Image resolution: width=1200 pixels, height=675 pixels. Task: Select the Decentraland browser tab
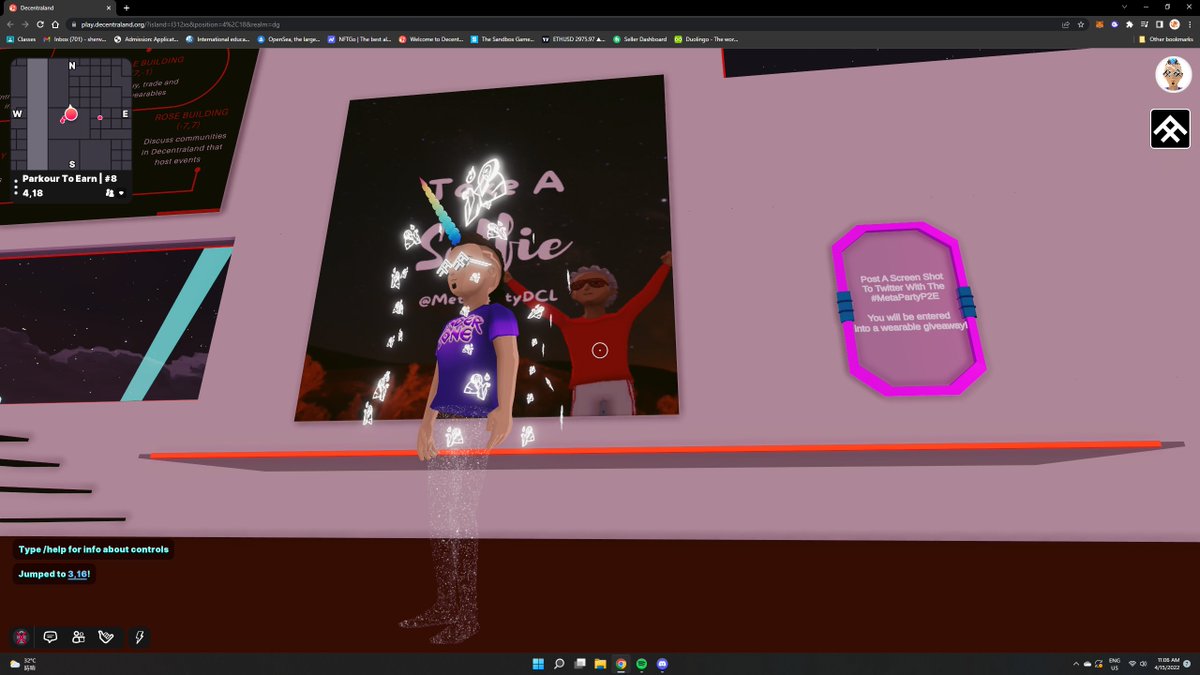[x=60, y=8]
